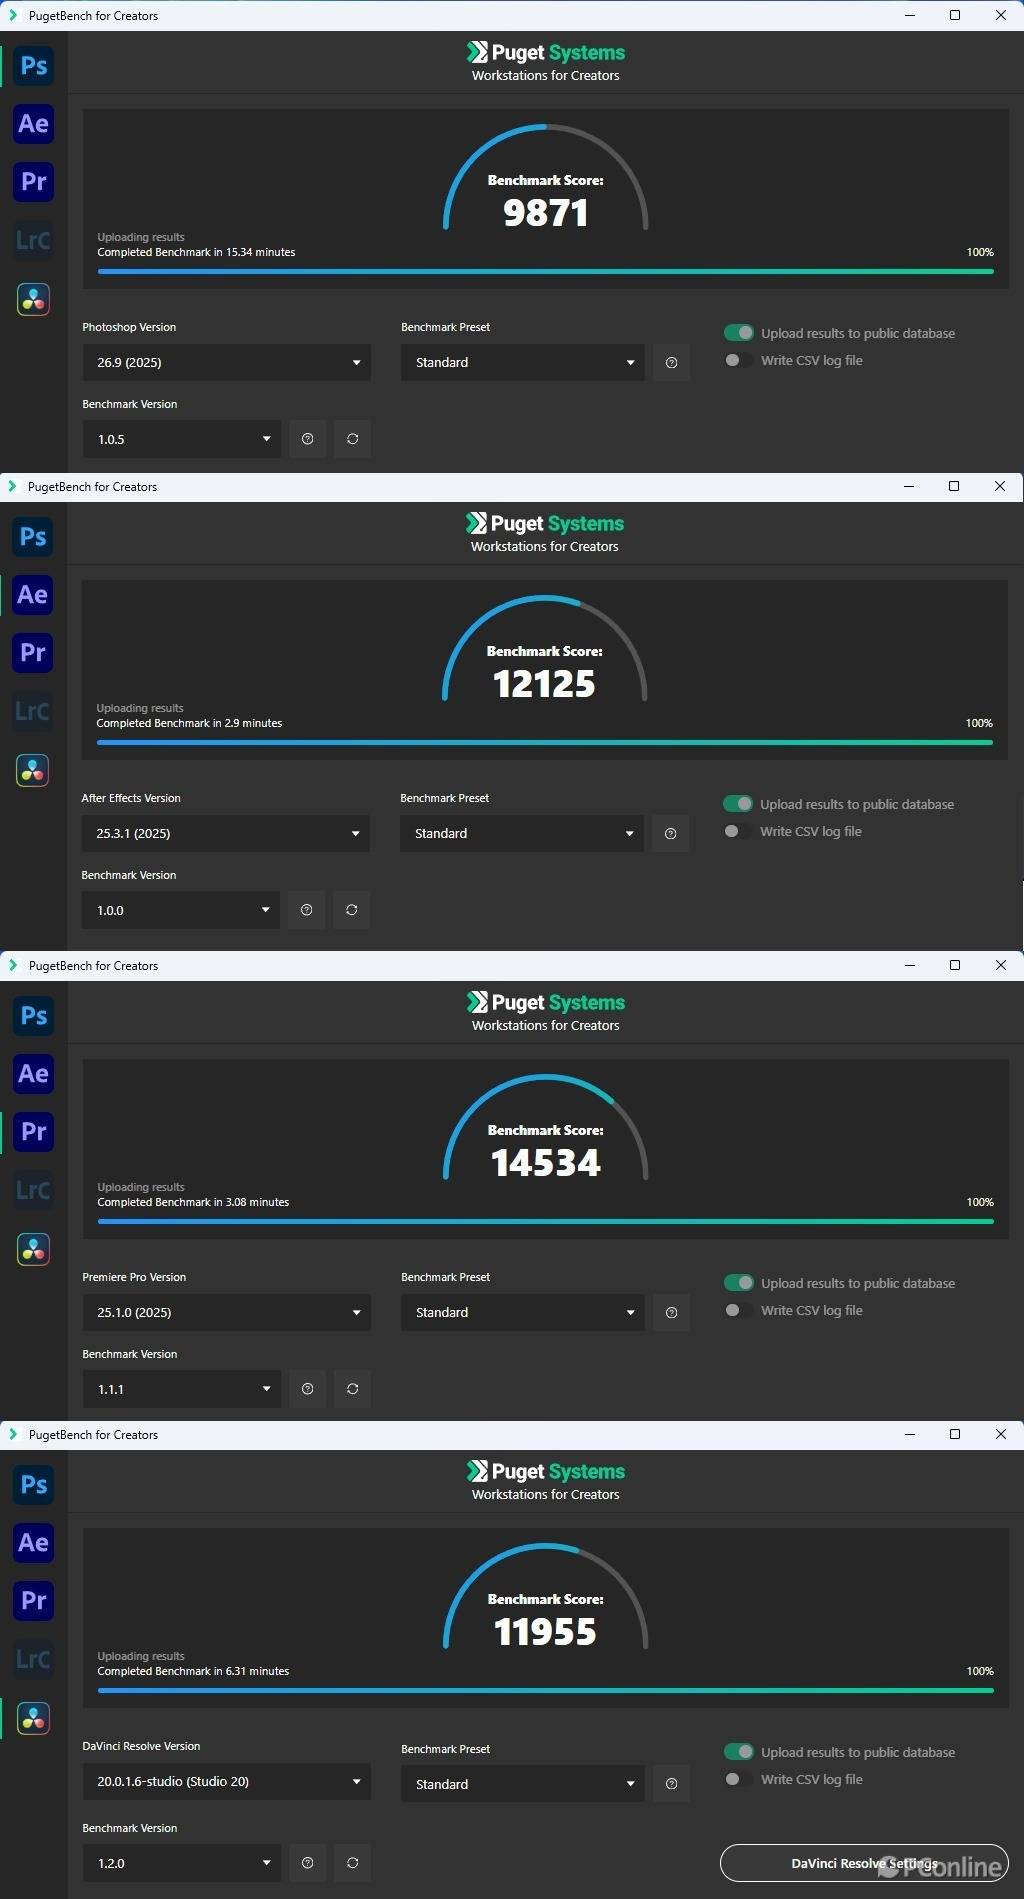Click Puget Systems logo in the 14534 score window

point(545,1002)
